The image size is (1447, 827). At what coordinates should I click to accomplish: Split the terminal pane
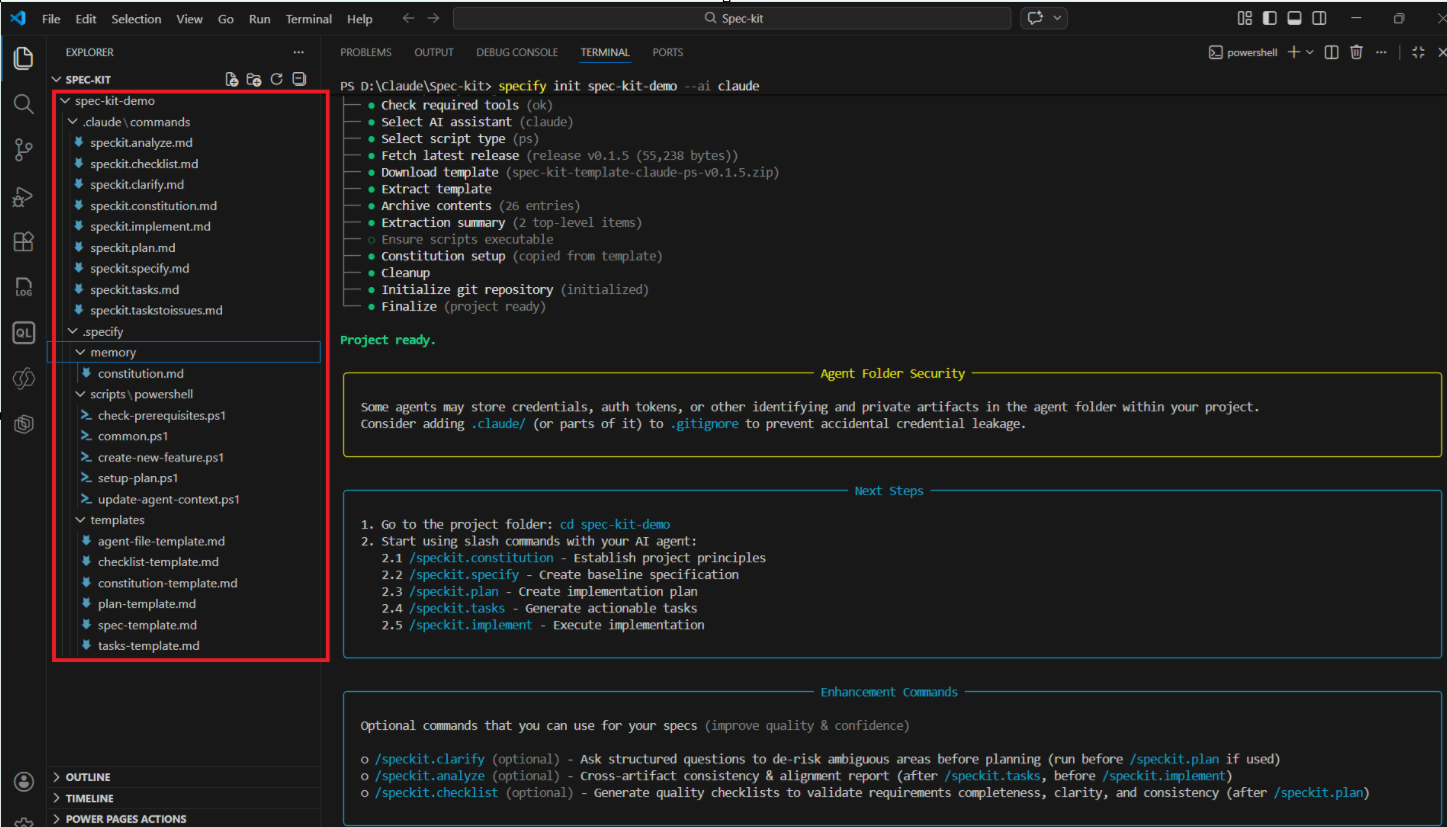[1331, 52]
